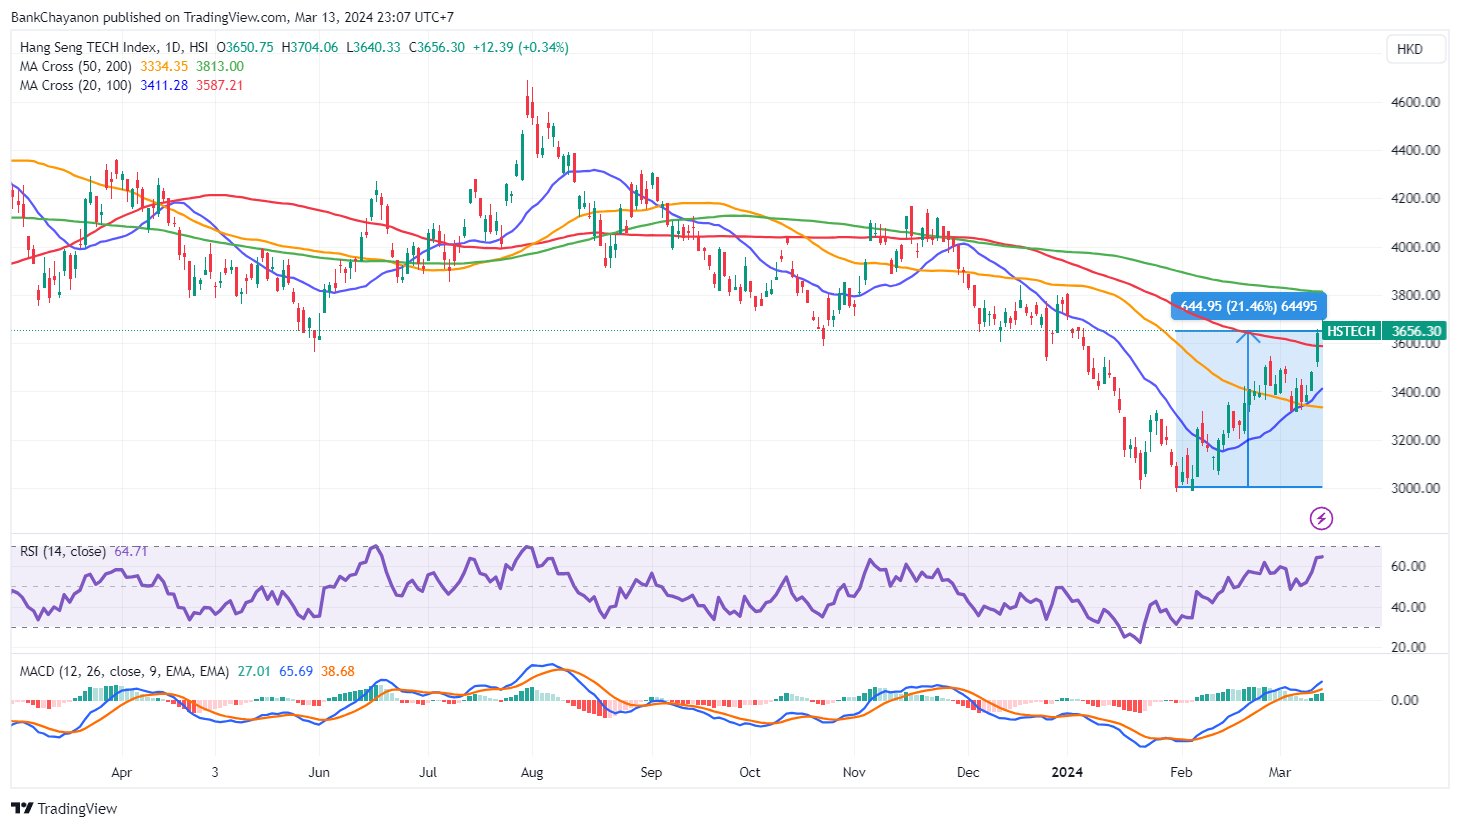Click the RSI value 64.71
This screenshot has height=828, width=1460.
(131, 551)
